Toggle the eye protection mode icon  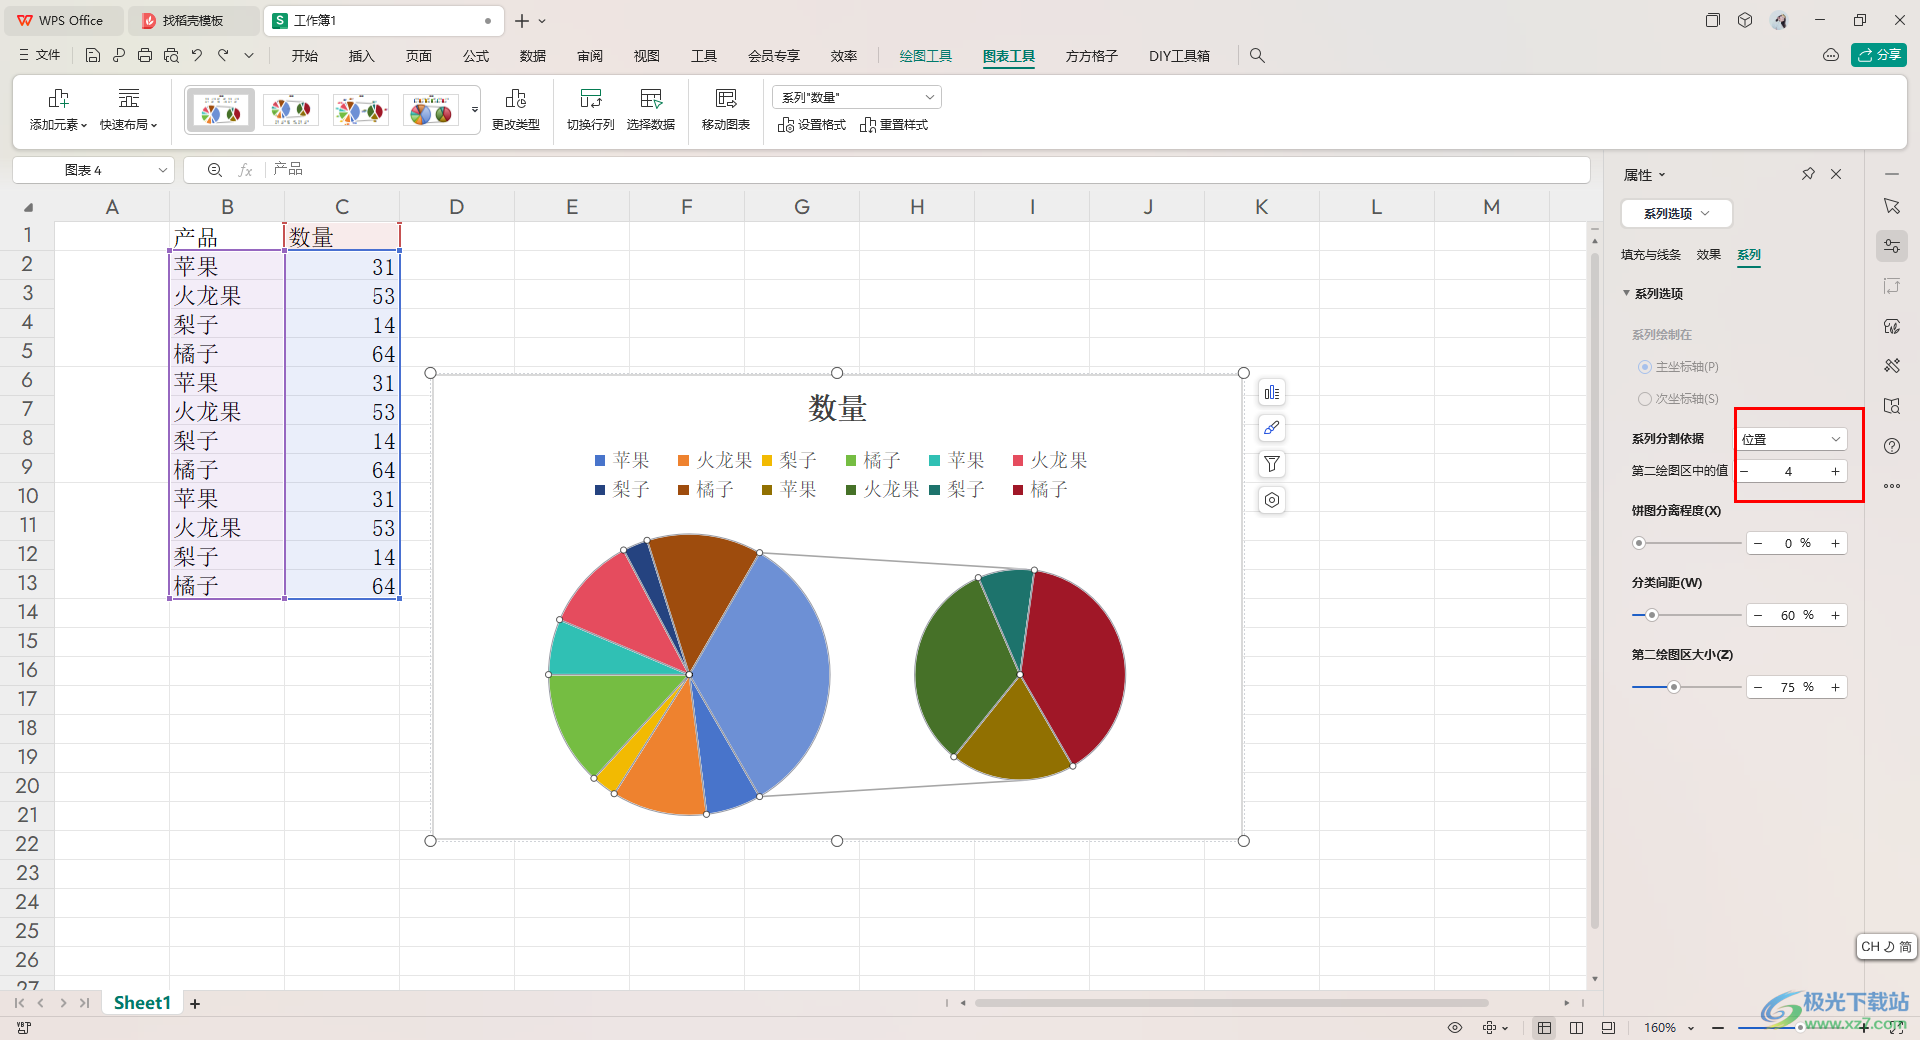point(1455,1028)
